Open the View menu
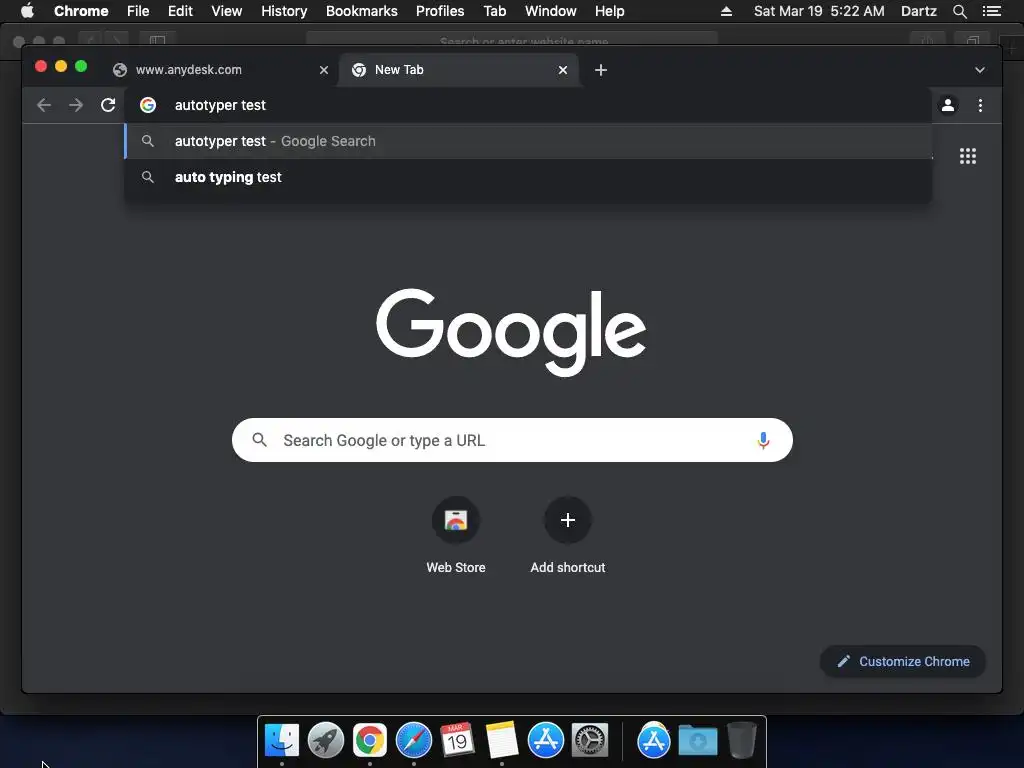This screenshot has width=1024, height=768. pos(227,11)
